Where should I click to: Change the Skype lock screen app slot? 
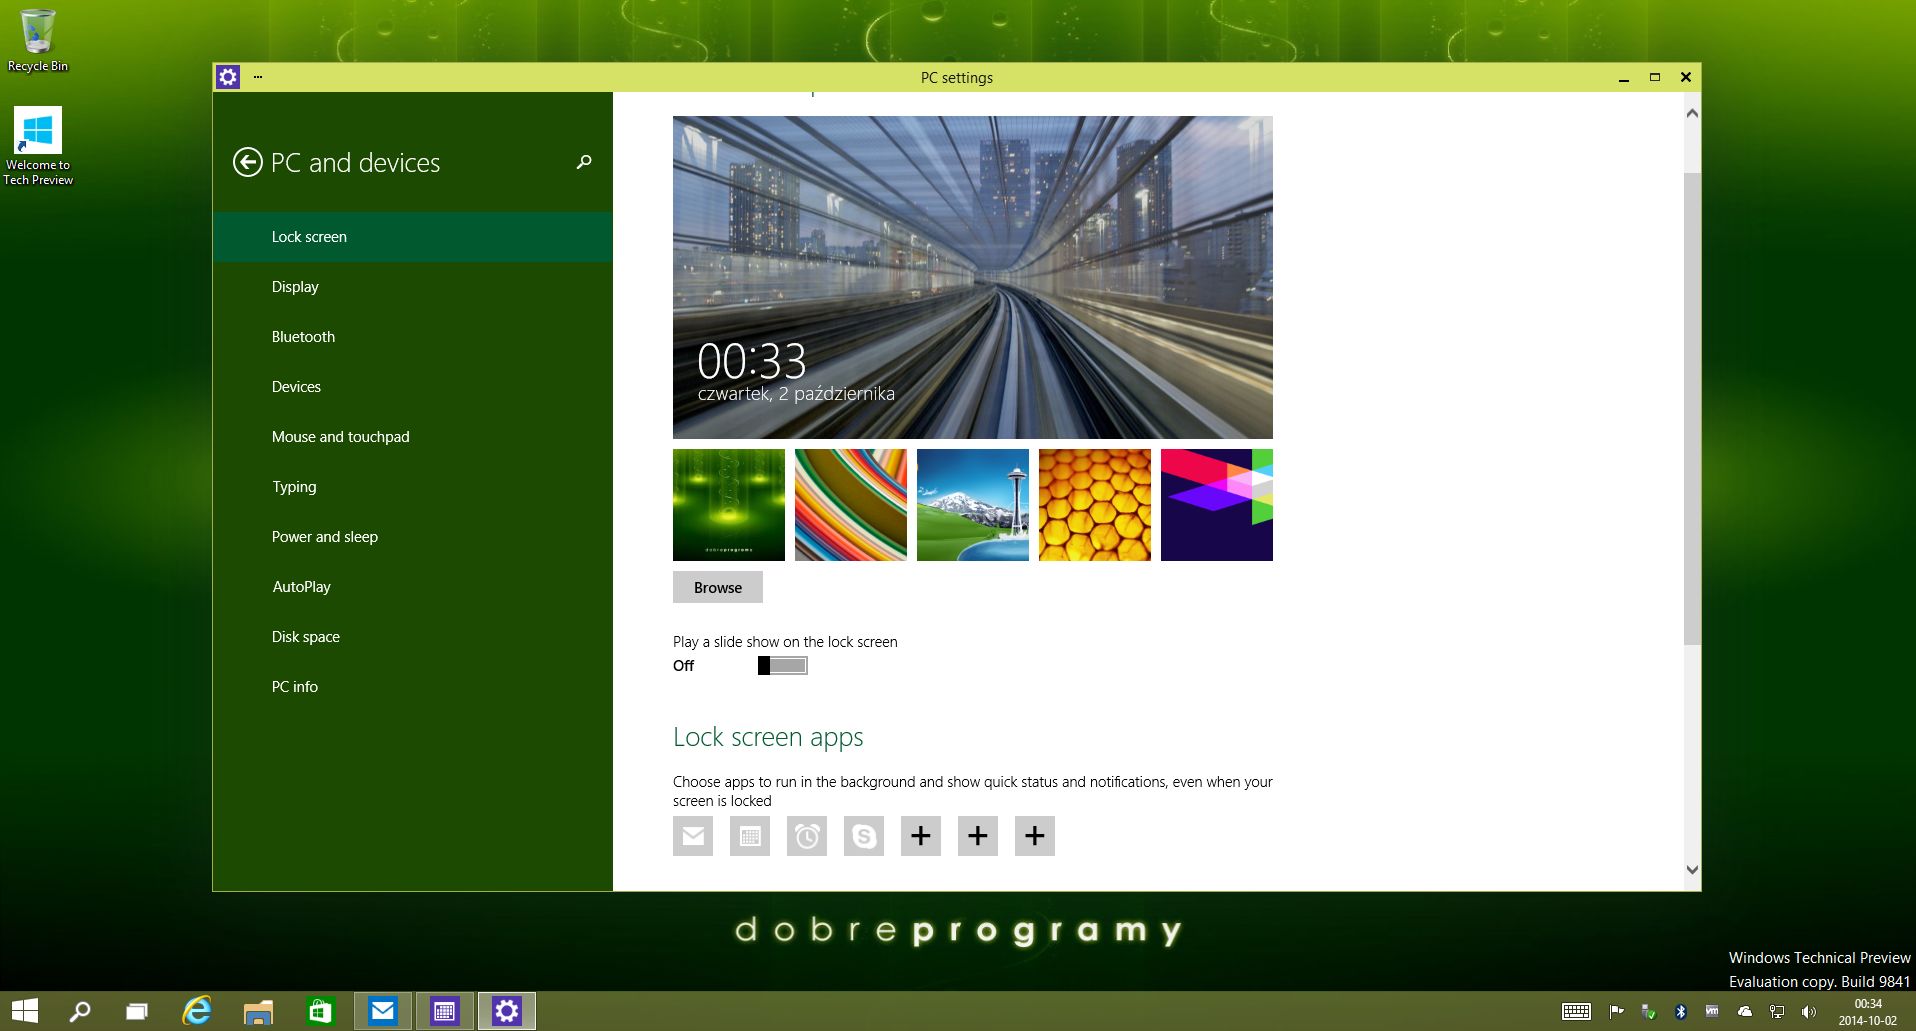[x=864, y=836]
